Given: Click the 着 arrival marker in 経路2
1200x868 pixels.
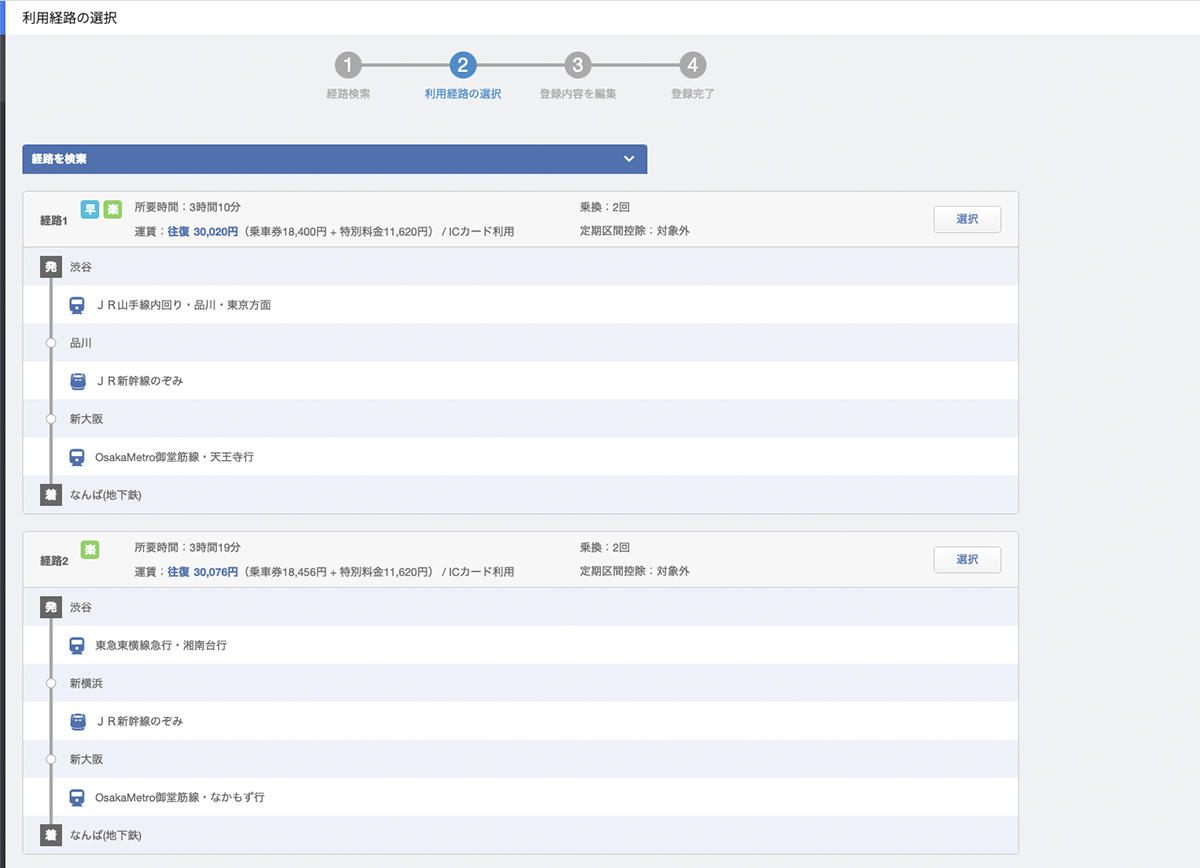Looking at the screenshot, I should [x=51, y=834].
